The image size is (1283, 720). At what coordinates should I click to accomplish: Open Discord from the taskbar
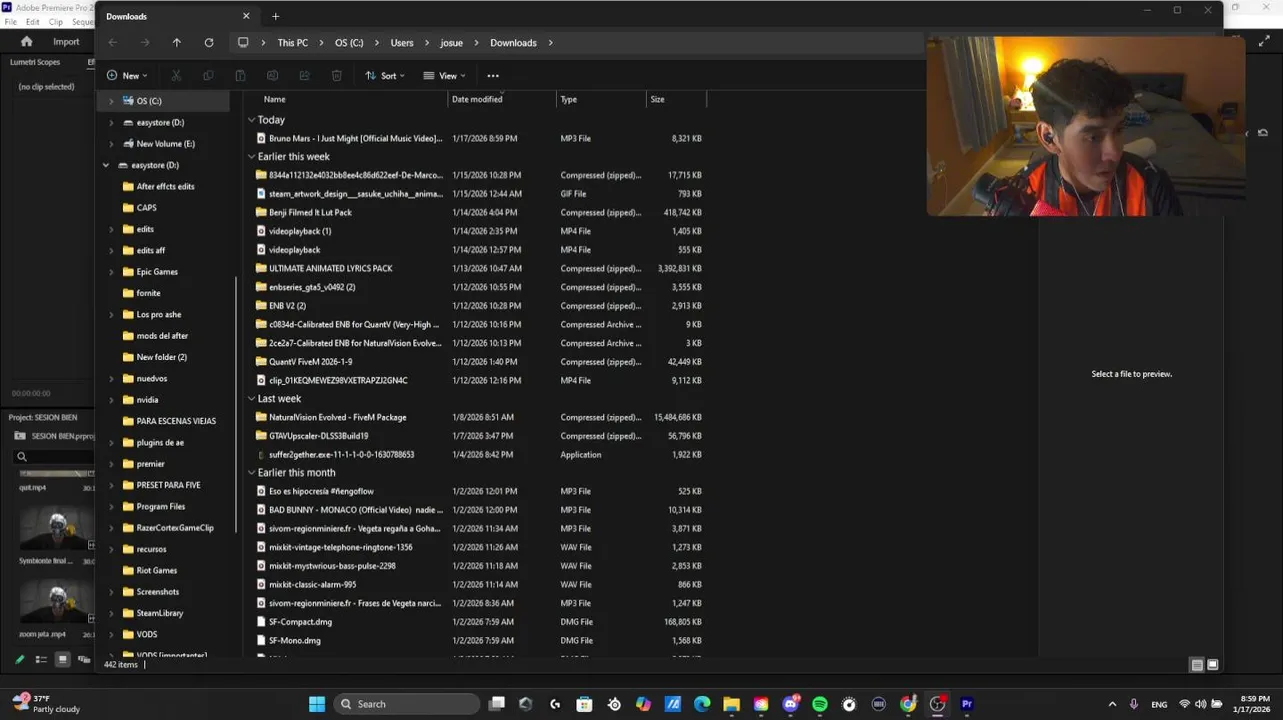click(791, 704)
